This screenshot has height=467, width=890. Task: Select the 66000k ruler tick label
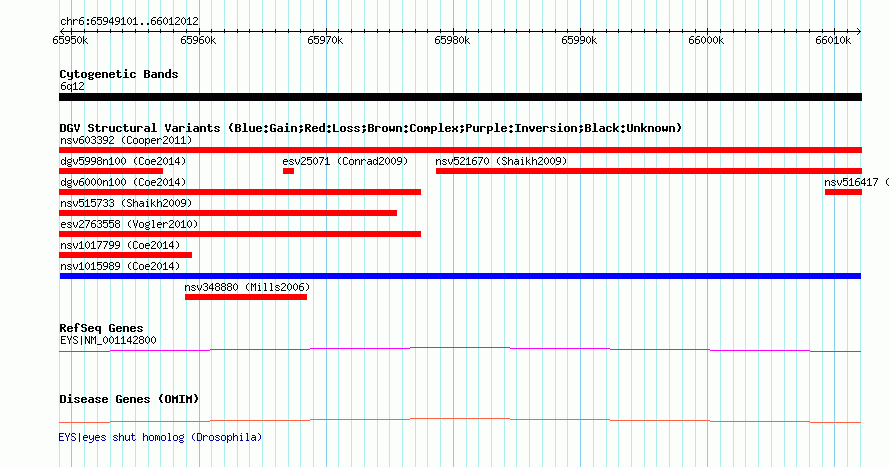click(706, 41)
